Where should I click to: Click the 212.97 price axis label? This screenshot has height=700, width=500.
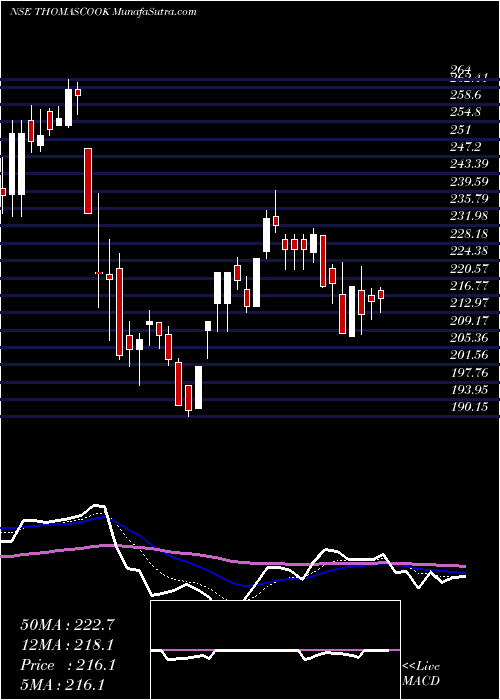click(469, 304)
